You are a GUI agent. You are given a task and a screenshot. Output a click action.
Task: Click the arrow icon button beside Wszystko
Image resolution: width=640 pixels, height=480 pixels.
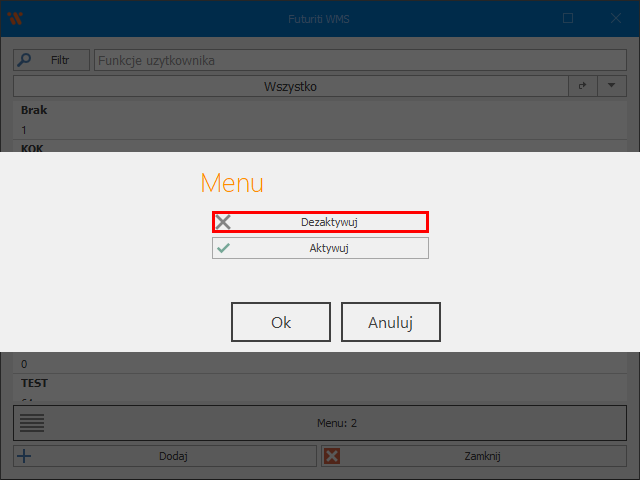(x=582, y=87)
